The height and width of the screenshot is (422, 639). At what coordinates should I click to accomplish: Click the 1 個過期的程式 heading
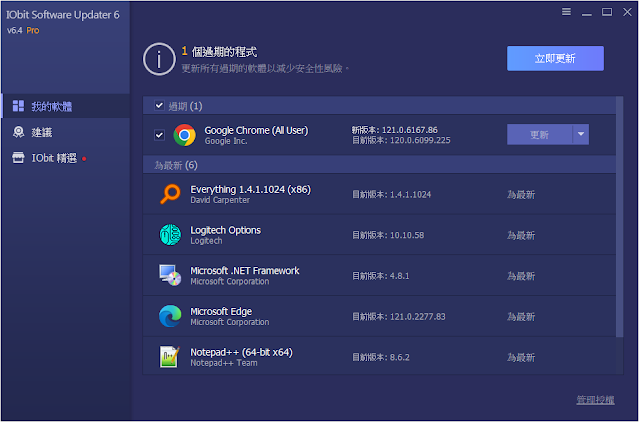(x=219, y=52)
